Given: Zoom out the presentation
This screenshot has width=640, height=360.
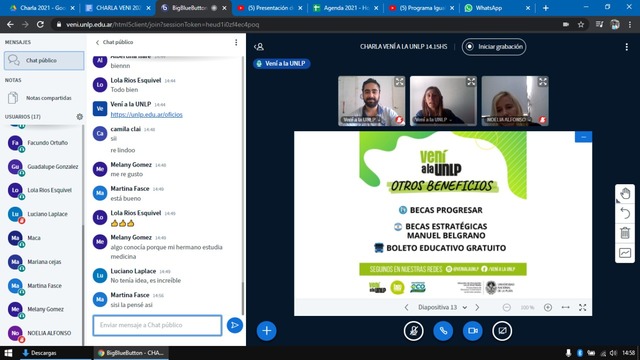Looking at the screenshot, I should [507, 307].
